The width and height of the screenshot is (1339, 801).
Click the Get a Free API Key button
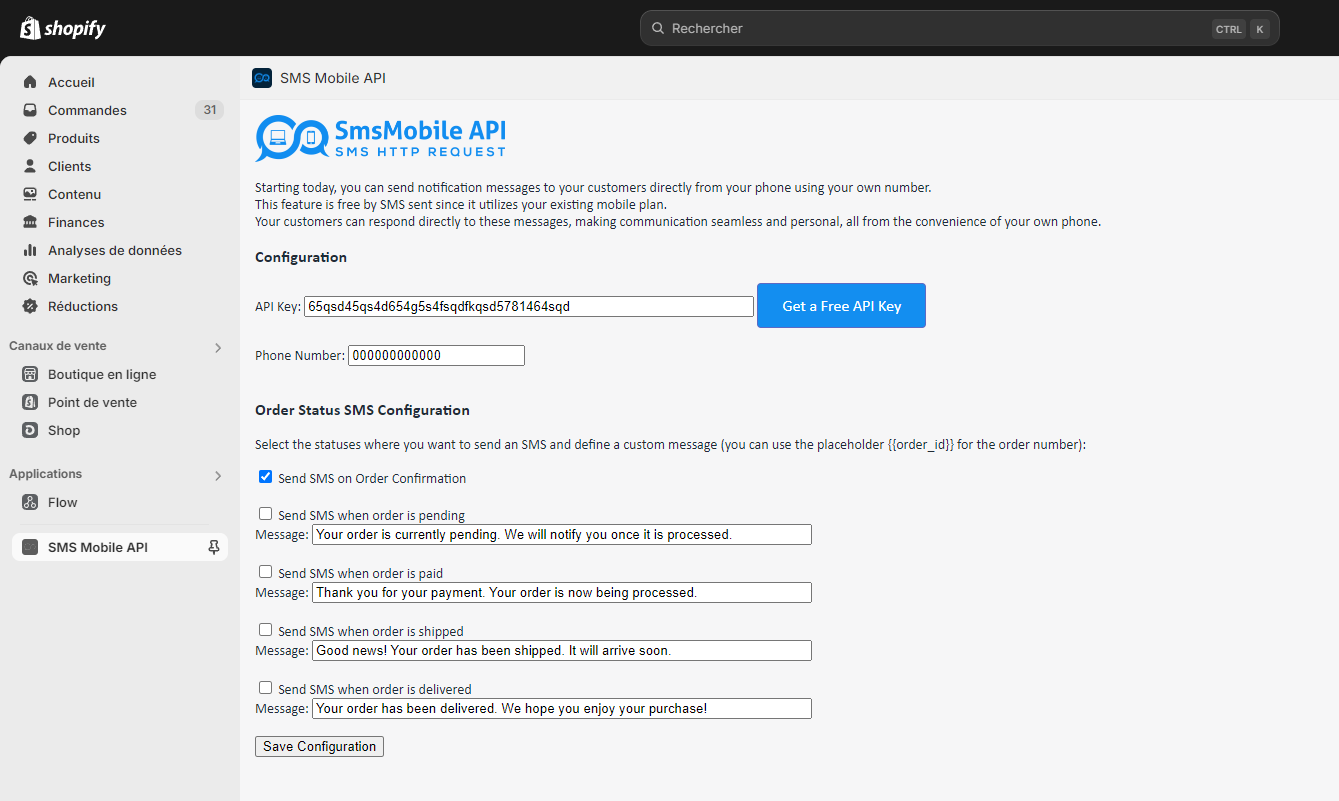coord(841,306)
